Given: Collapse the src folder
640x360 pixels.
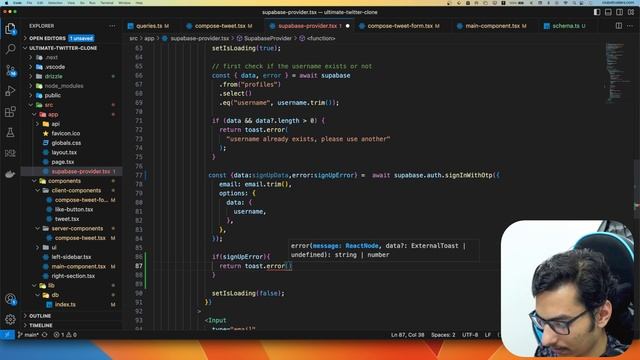Looking at the screenshot, I should (x=49, y=105).
